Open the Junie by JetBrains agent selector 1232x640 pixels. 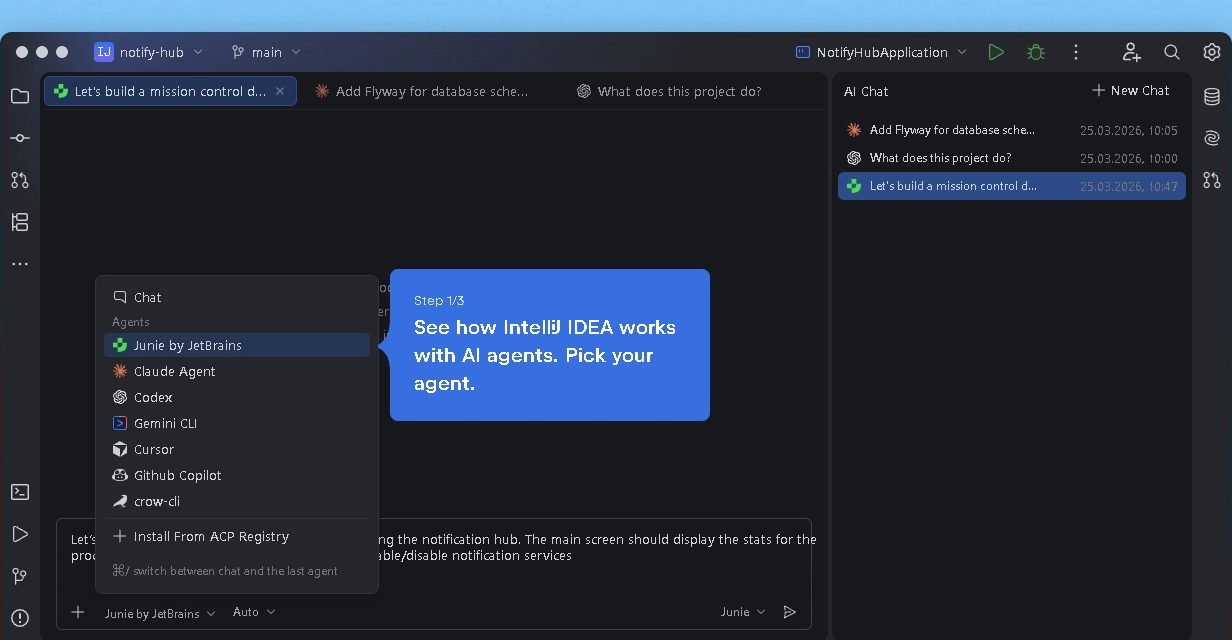(160, 613)
